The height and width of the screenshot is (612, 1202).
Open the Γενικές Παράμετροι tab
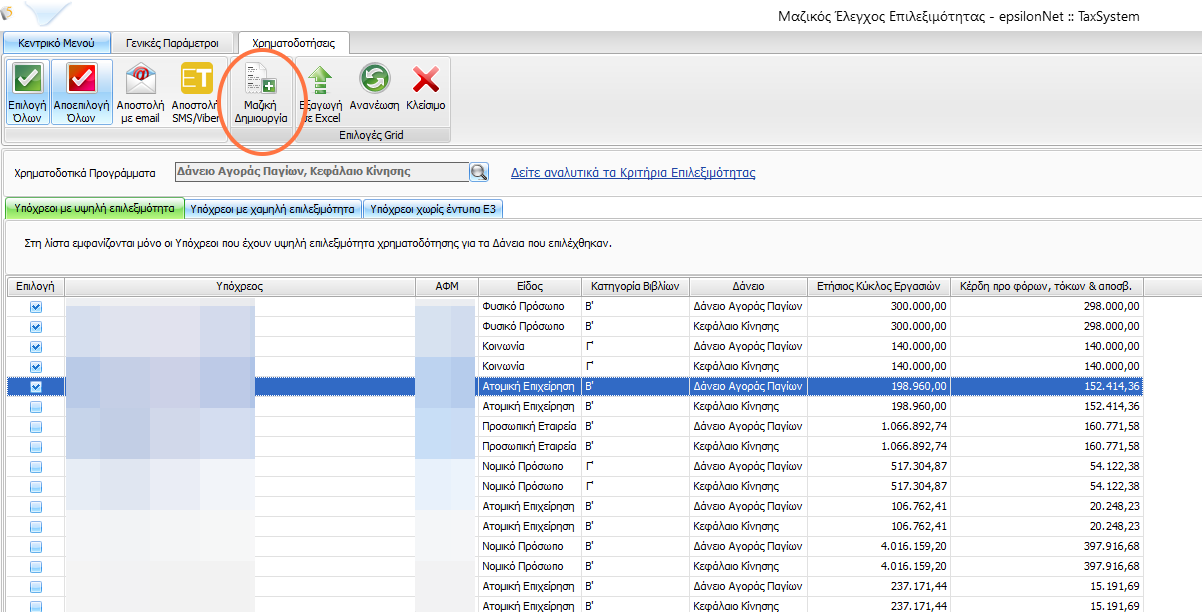tap(173, 43)
